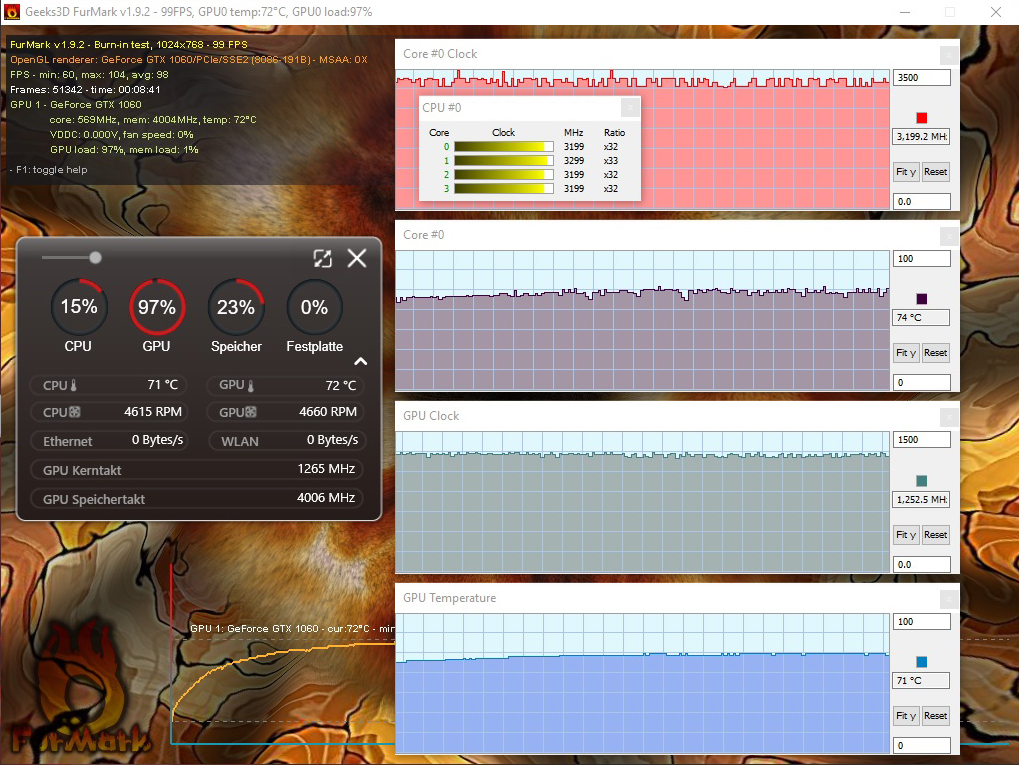Click Fit y in Core #0 temperature graph
This screenshot has width=1019, height=765.
(906, 352)
